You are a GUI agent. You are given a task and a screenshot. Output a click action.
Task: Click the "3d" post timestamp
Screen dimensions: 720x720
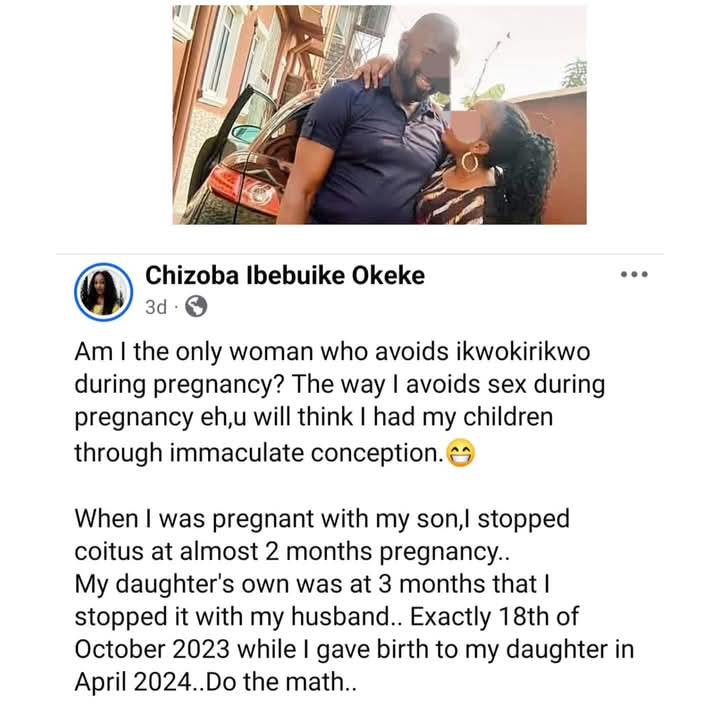click(155, 307)
